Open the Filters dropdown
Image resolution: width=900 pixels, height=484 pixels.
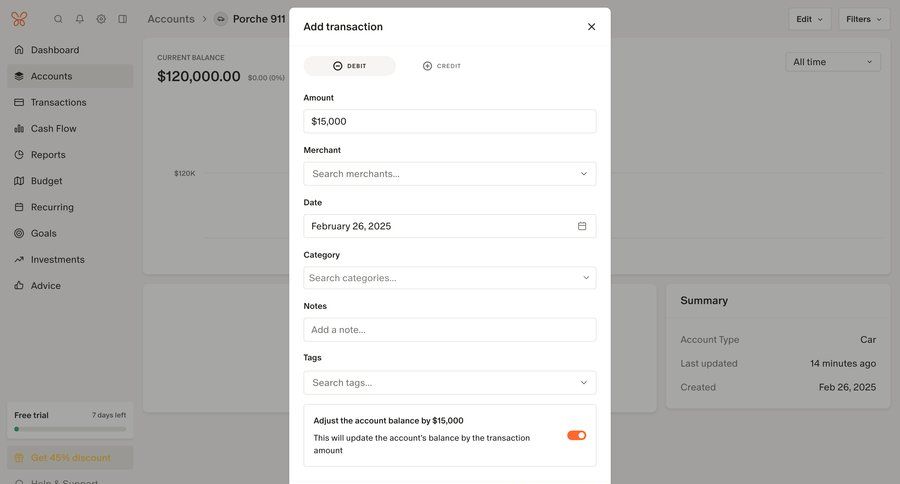point(864,19)
